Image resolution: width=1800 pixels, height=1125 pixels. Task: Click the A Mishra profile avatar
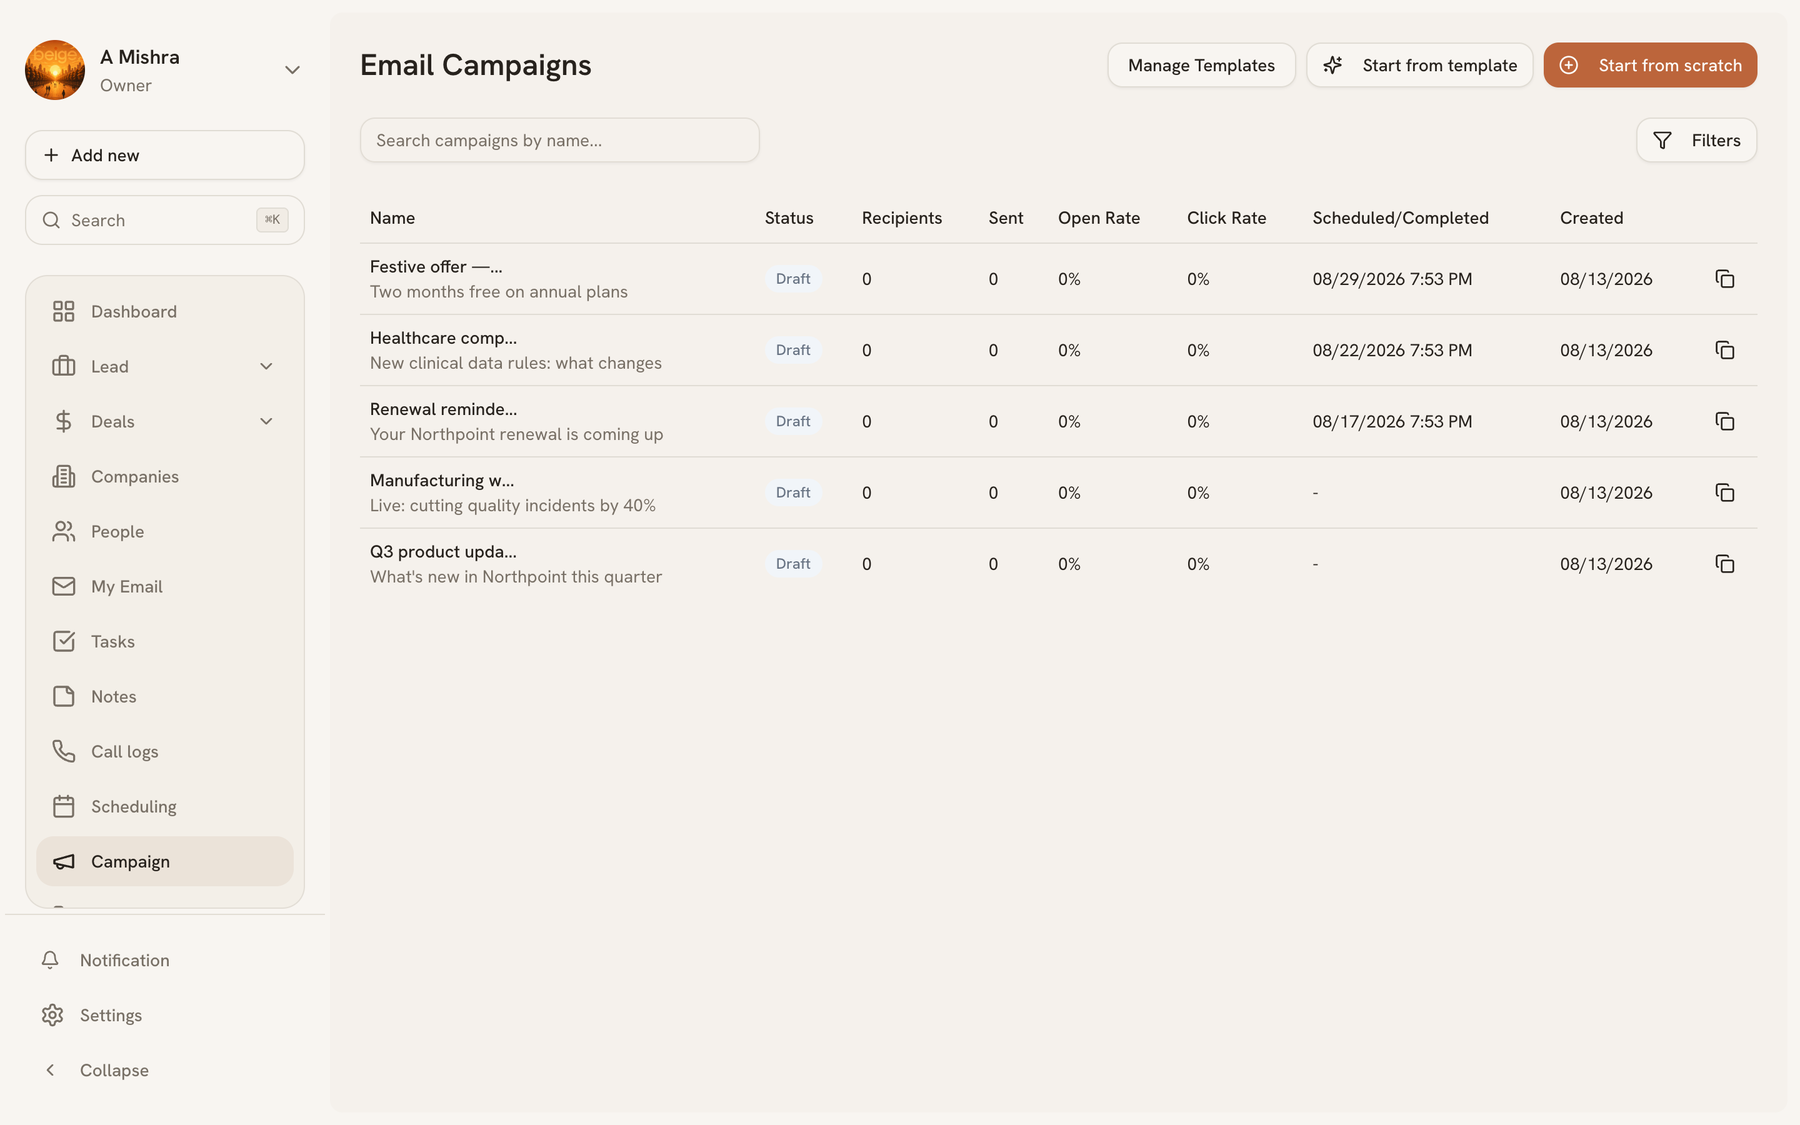55,70
